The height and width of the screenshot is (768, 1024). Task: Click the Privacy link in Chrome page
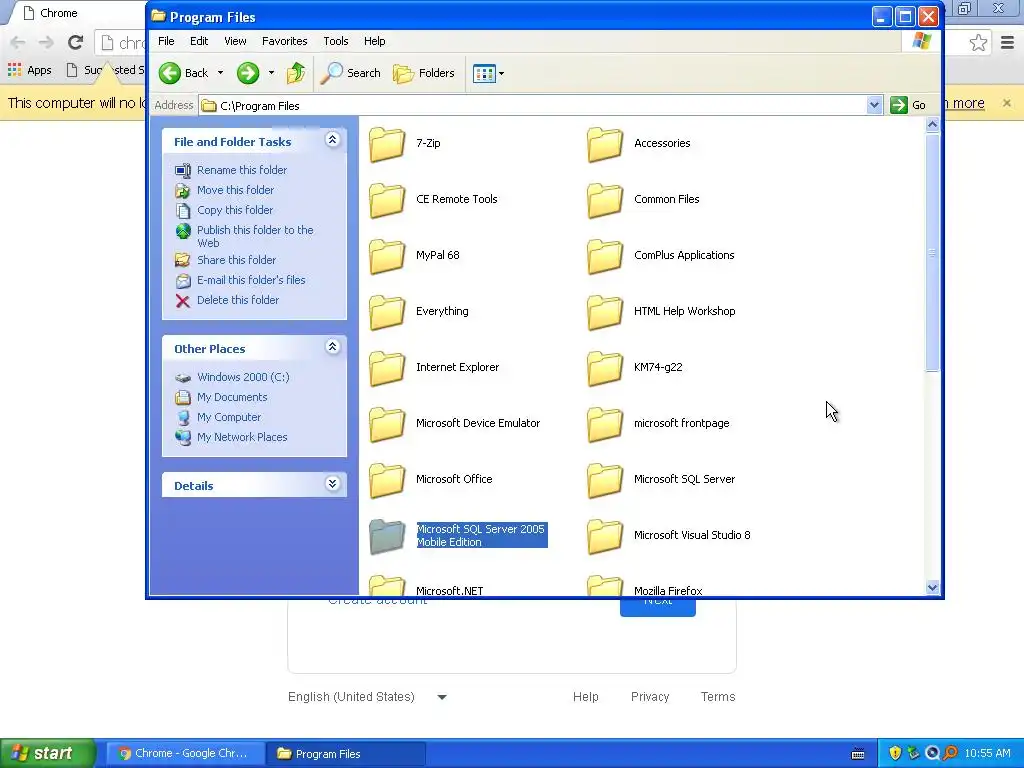coord(650,697)
